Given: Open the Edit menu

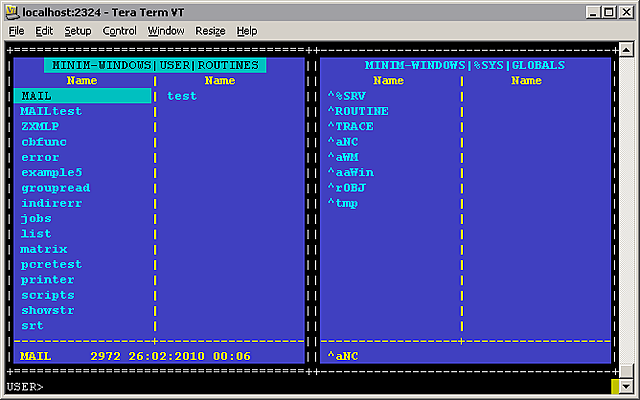Looking at the screenshot, I should 44,31.
